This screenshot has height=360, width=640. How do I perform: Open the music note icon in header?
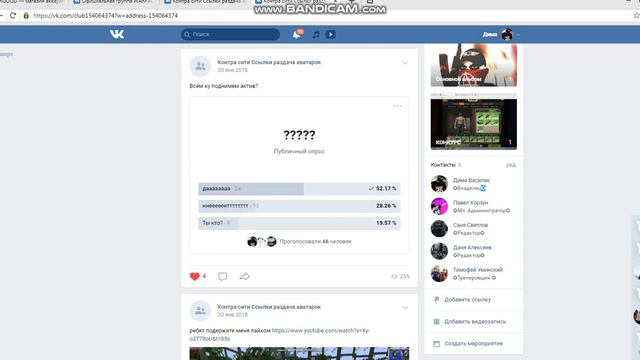316,35
